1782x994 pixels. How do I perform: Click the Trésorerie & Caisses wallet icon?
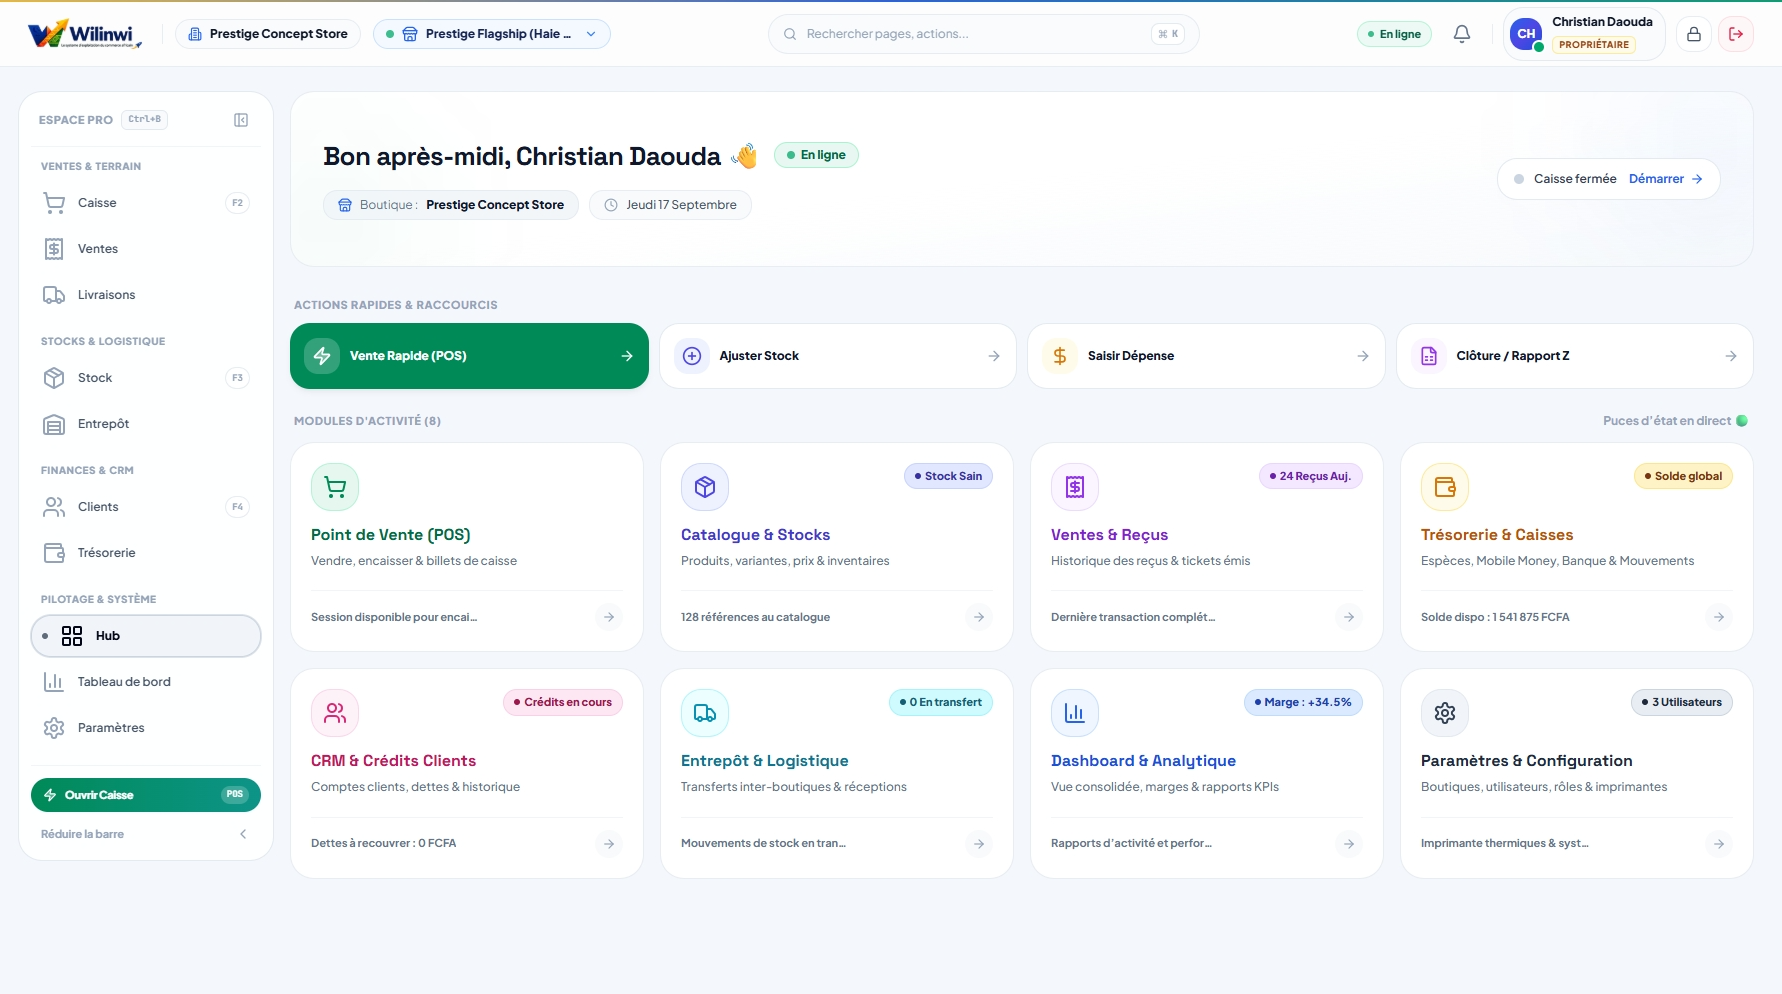coord(1445,487)
